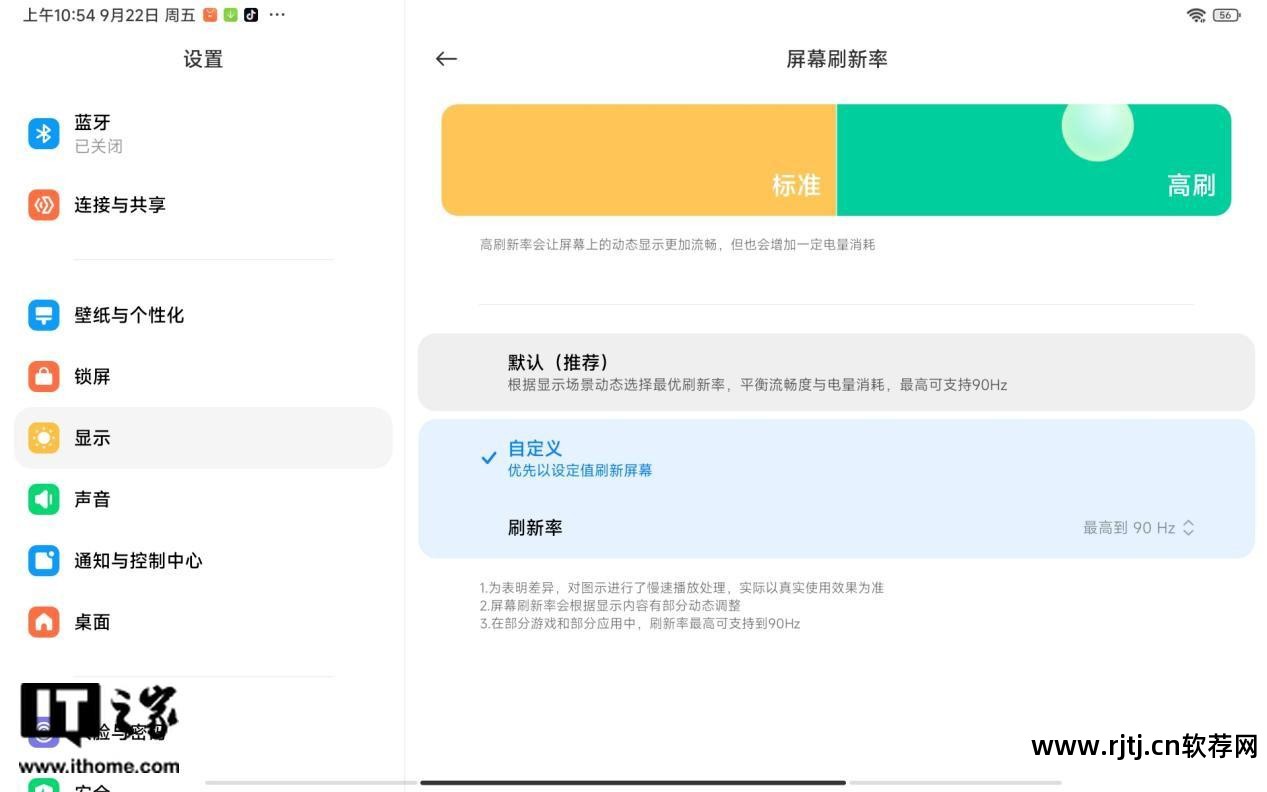Open 设置 title heading area

203,60
